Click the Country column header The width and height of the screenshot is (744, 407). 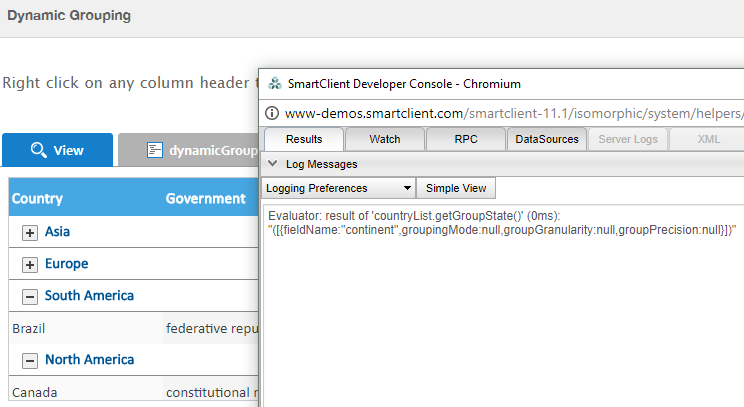(x=86, y=198)
